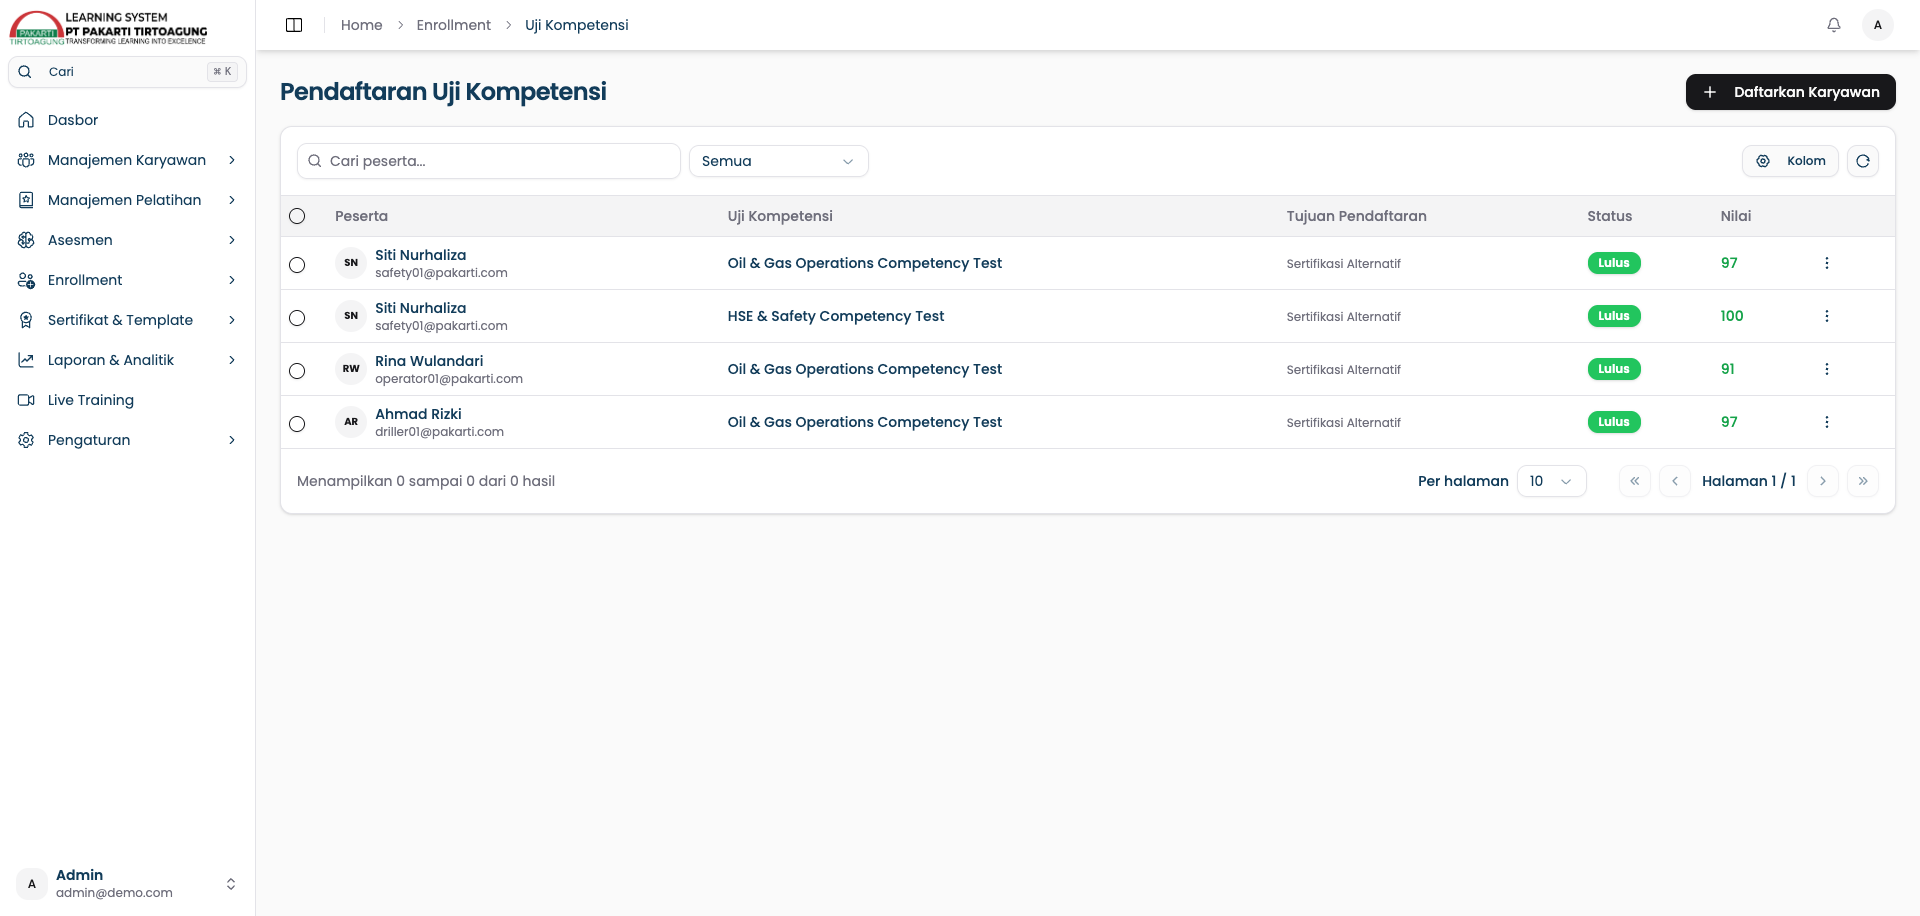Screen dimensions: 1920x916
Task: Click email operator01@pakarti.com
Action: click(x=449, y=379)
